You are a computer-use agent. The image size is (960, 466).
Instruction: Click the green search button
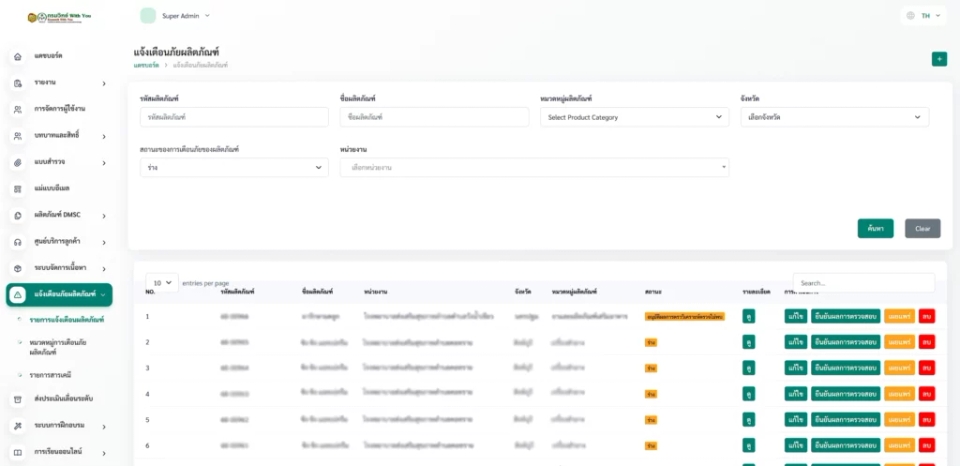pos(875,228)
